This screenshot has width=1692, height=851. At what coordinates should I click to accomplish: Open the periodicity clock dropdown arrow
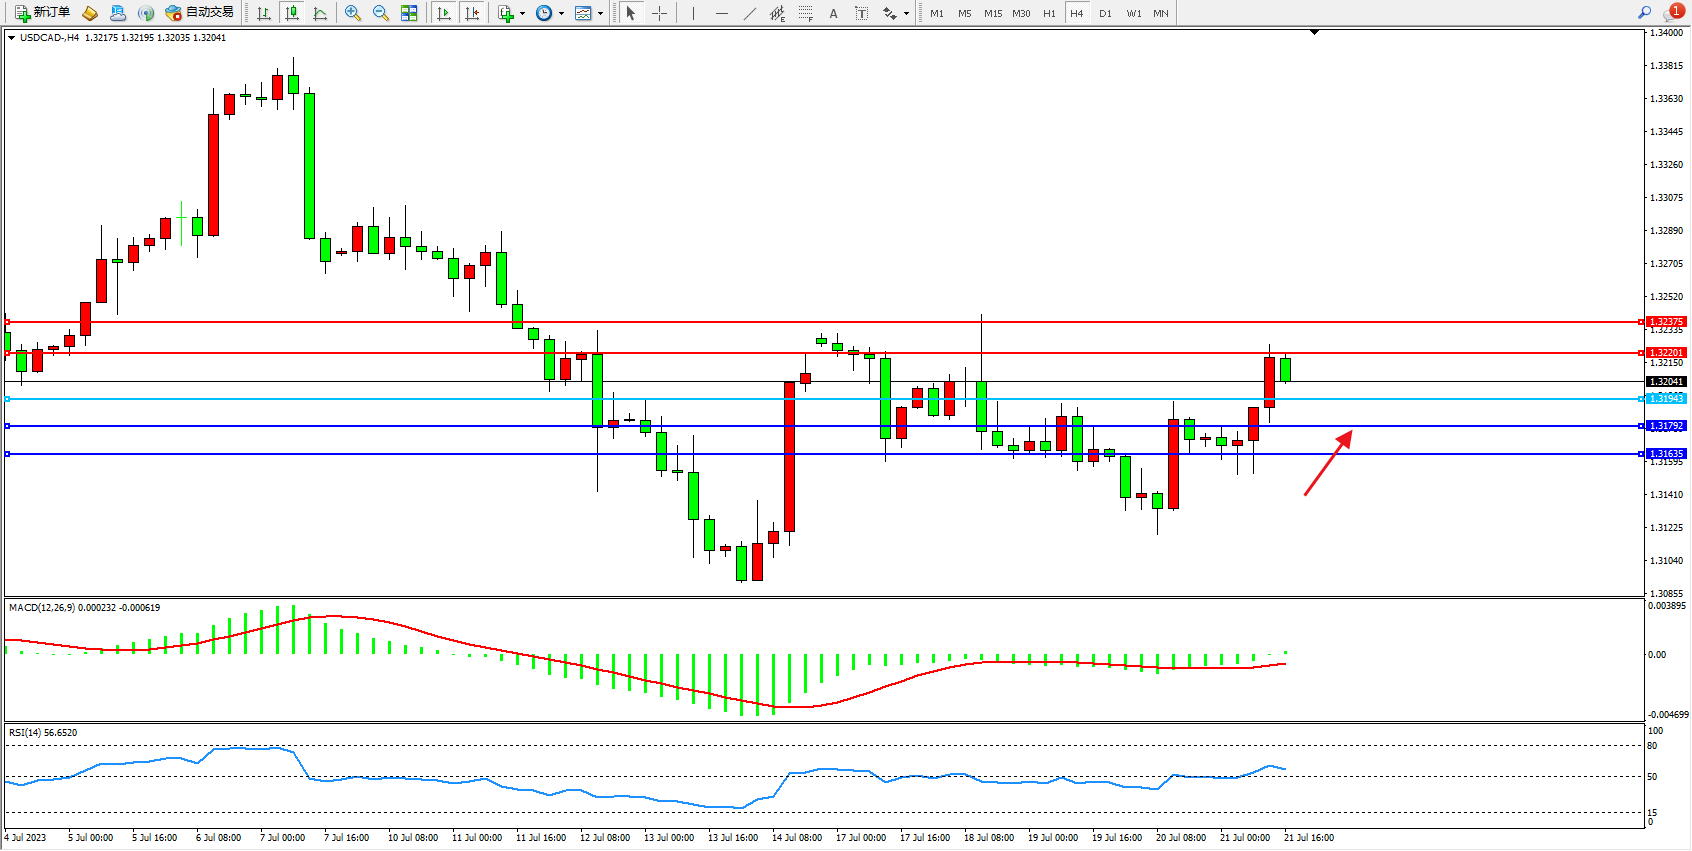(561, 14)
